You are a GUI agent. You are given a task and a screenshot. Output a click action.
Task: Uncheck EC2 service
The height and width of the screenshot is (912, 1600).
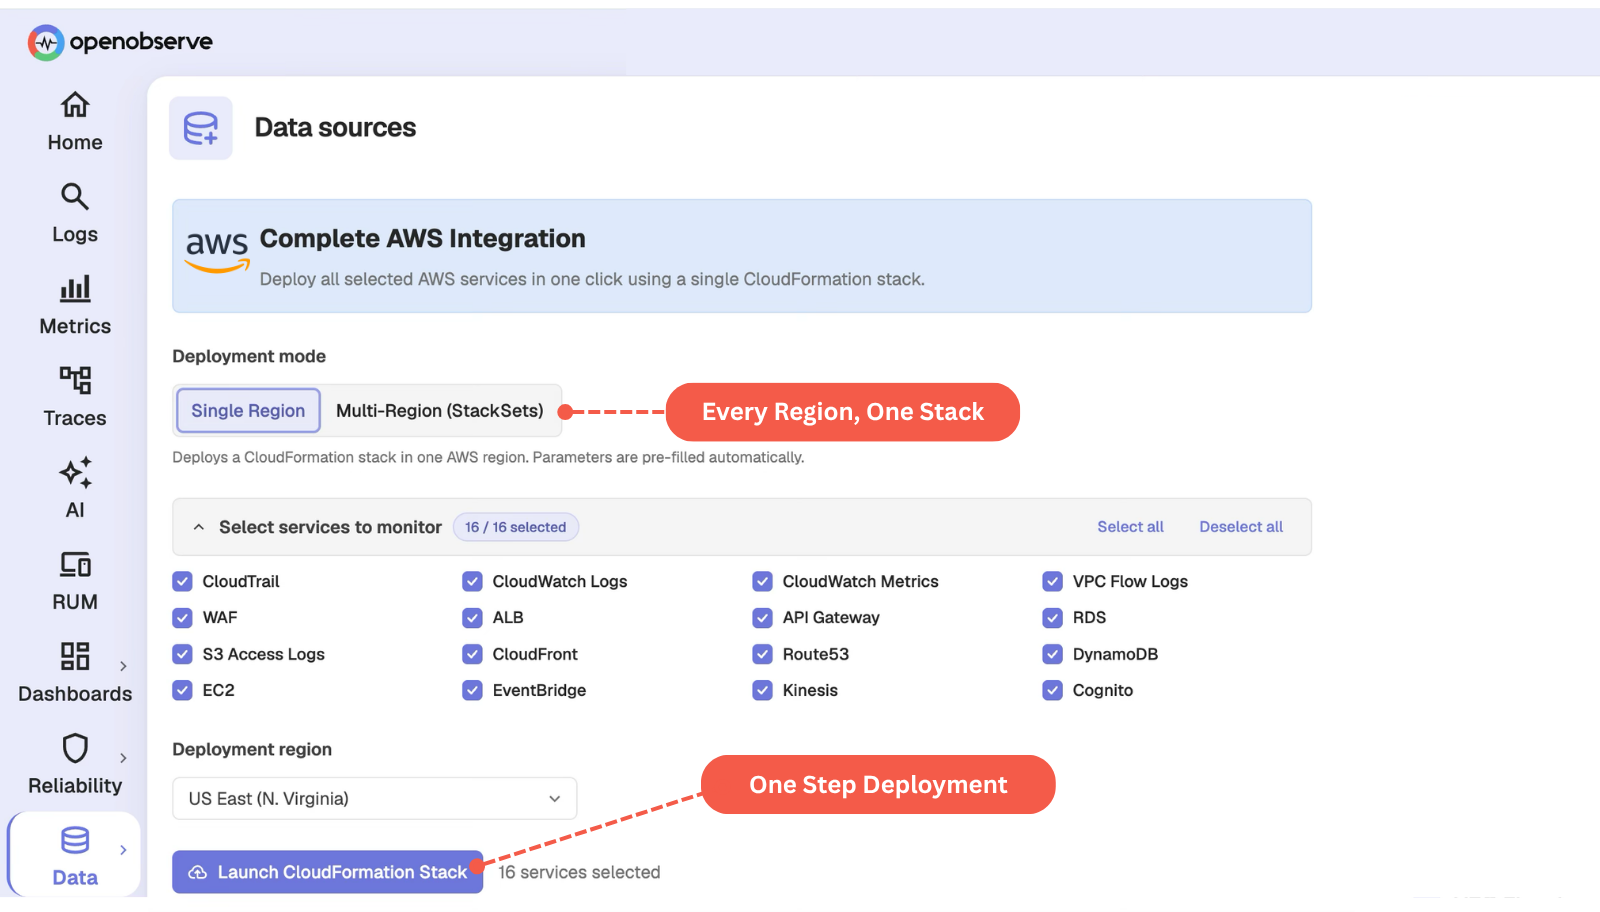(182, 690)
